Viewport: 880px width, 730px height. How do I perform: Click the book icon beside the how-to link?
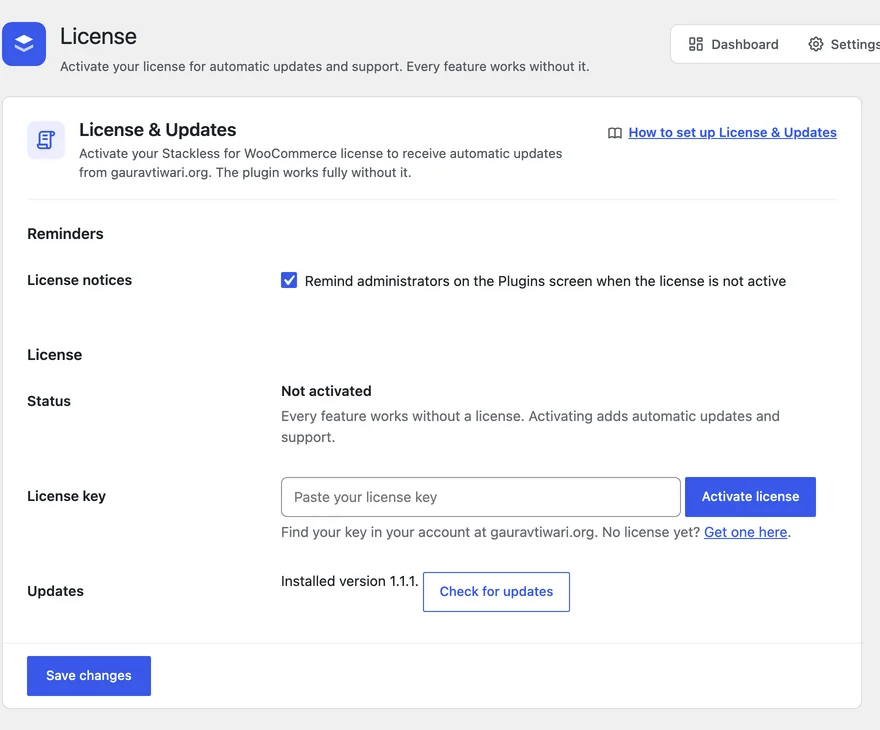(615, 133)
